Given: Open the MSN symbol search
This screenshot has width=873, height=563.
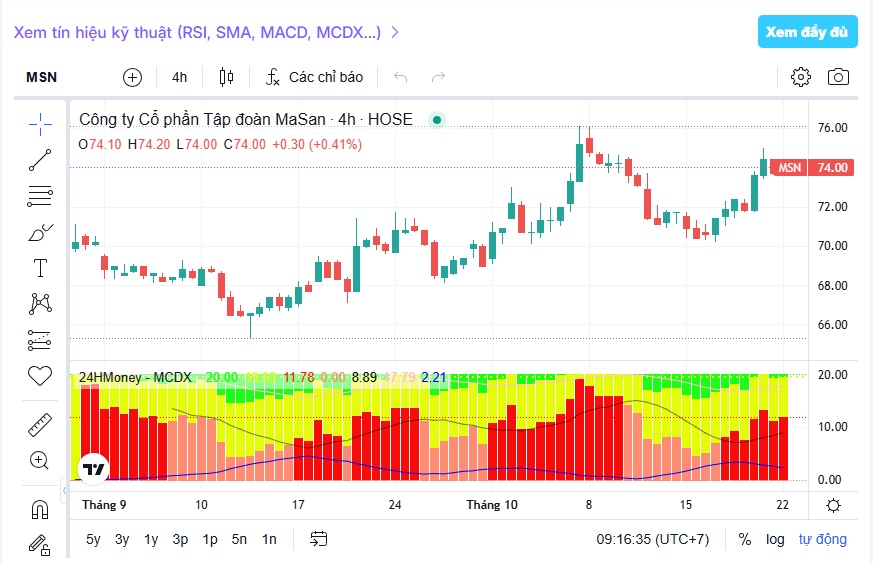Looking at the screenshot, I should pyautogui.click(x=42, y=77).
